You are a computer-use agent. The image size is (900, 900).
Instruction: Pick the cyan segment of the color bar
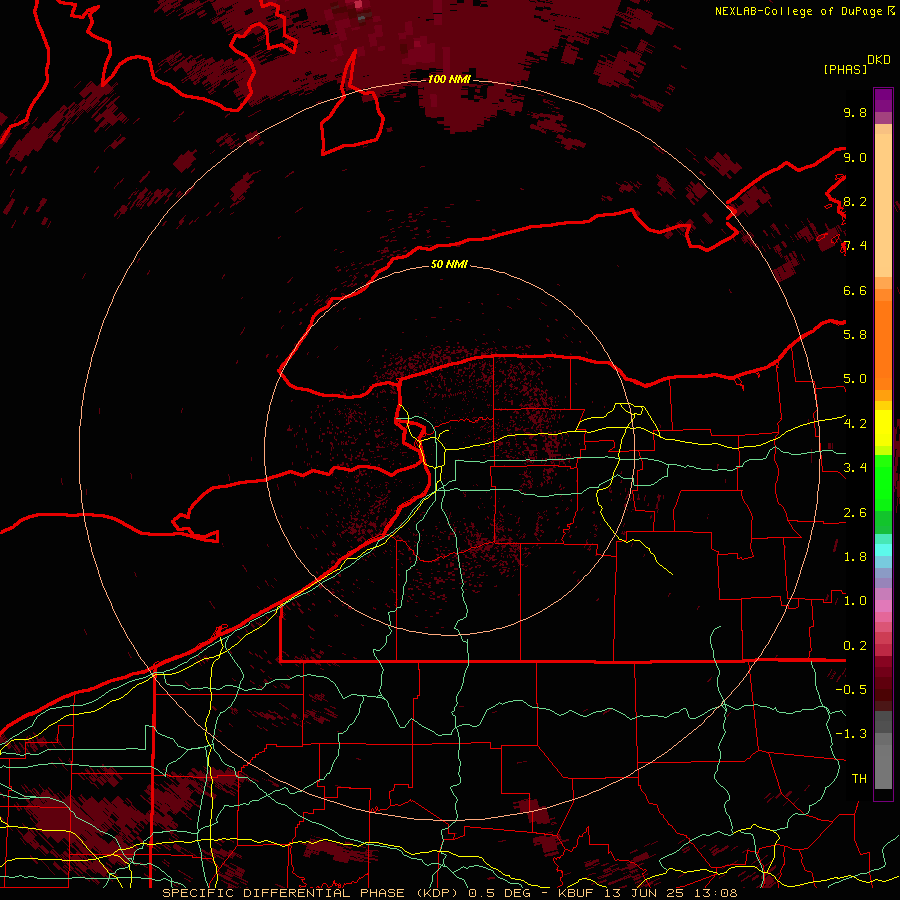[x=883, y=550]
